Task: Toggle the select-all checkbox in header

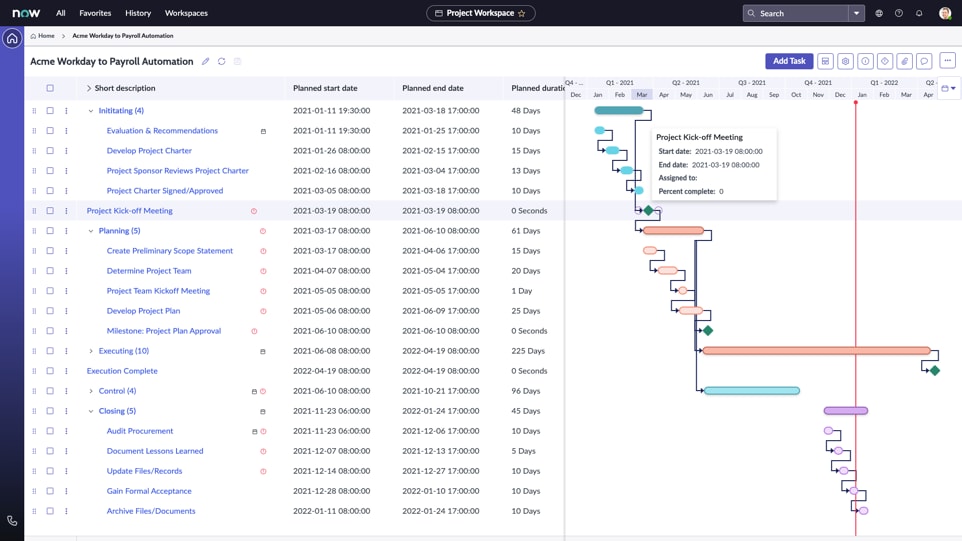Action: point(50,88)
